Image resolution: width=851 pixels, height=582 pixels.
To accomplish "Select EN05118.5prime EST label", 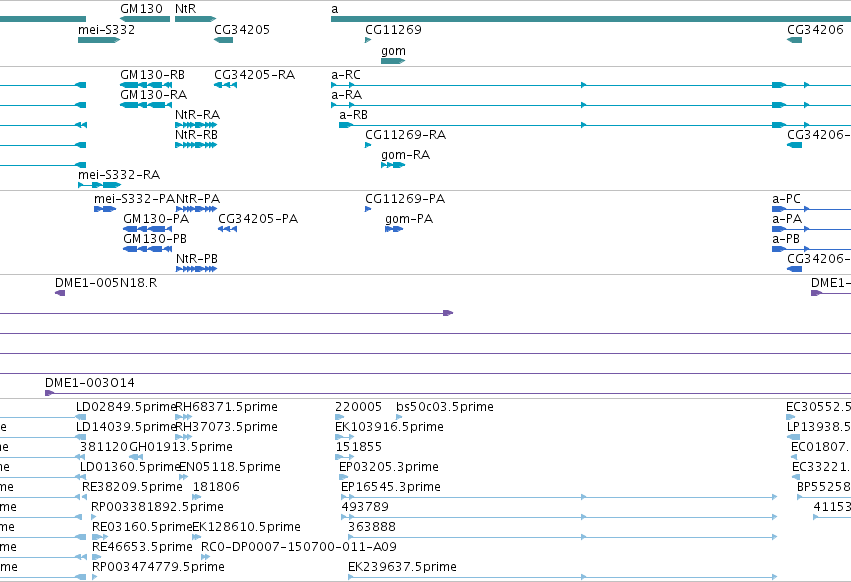I will point(230,467).
